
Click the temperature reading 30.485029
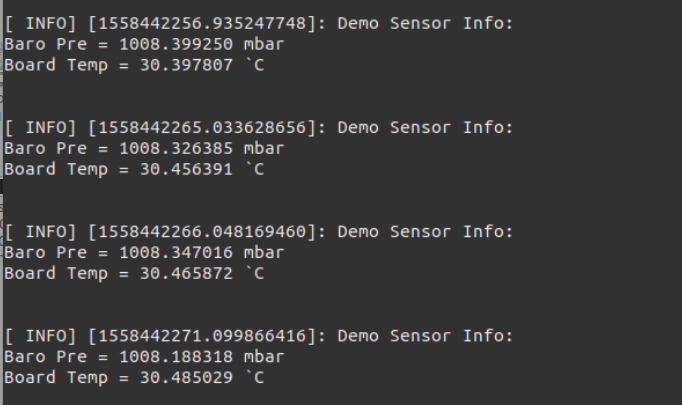click(186, 378)
